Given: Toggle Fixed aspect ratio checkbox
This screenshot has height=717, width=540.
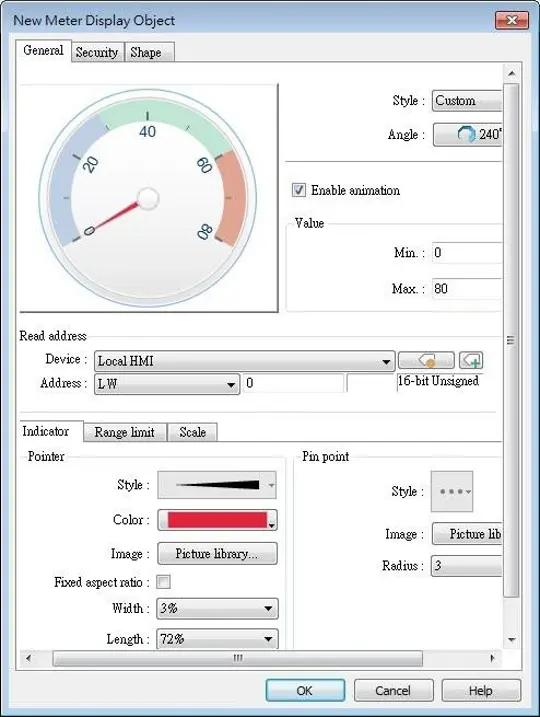Looking at the screenshot, I should [x=163, y=582].
